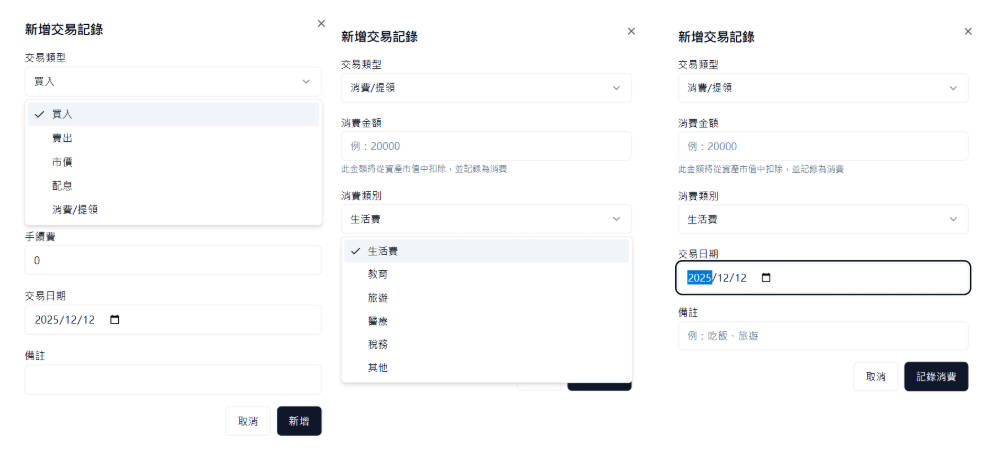Click 記錄消費 button in right dialog
This screenshot has height=453, width=991.
coord(936,377)
